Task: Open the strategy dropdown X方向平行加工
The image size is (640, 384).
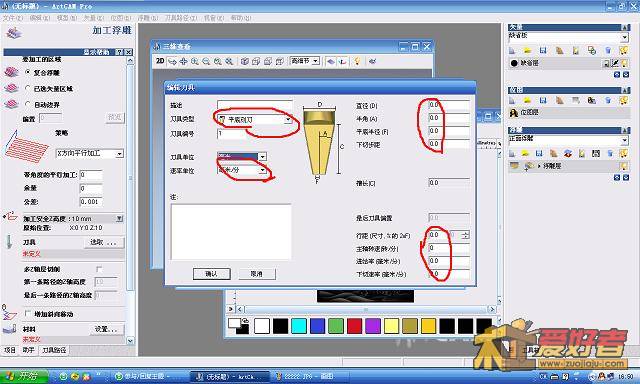Action: click(x=119, y=154)
